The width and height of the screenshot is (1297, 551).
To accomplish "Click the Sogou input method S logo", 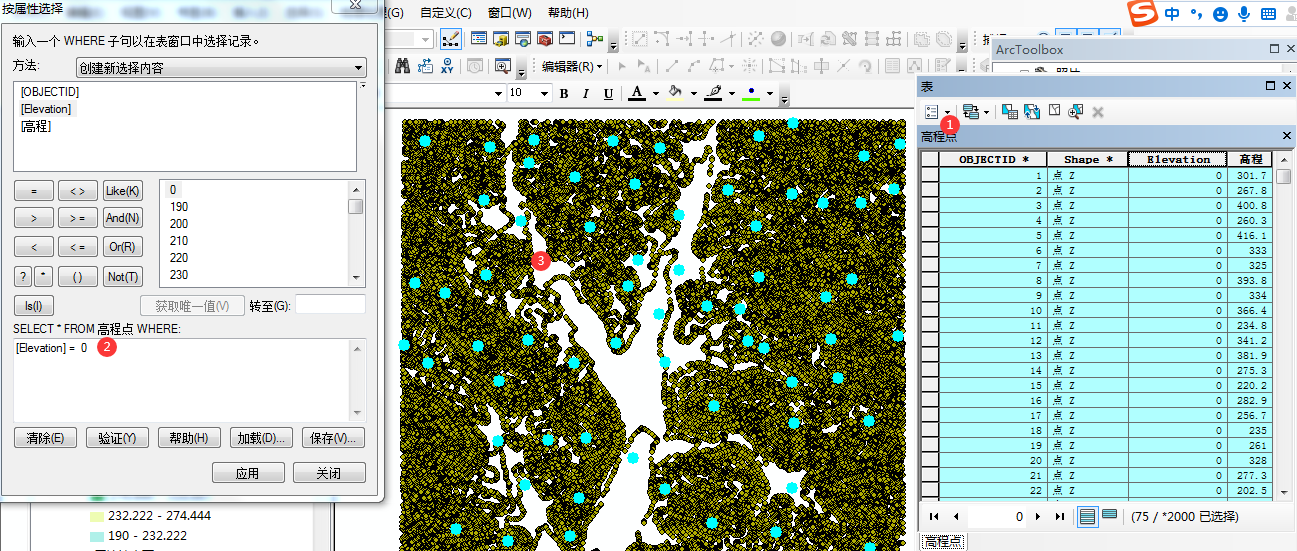I will [x=1142, y=14].
